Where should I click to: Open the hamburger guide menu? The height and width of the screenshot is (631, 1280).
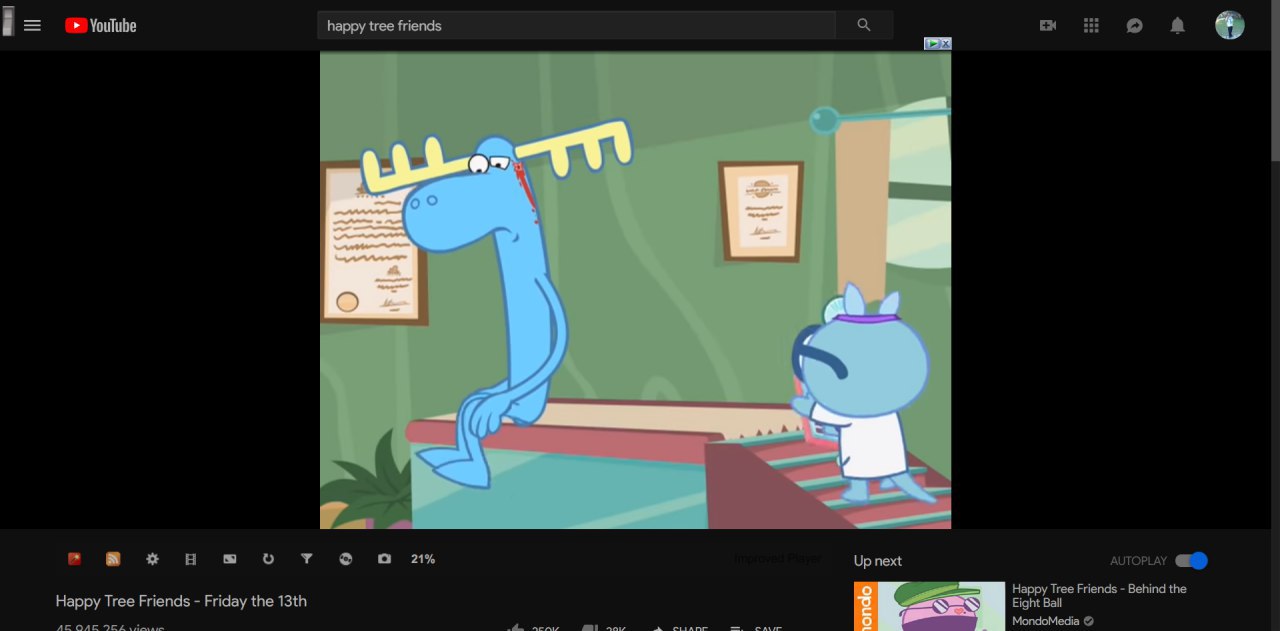pyautogui.click(x=32, y=25)
